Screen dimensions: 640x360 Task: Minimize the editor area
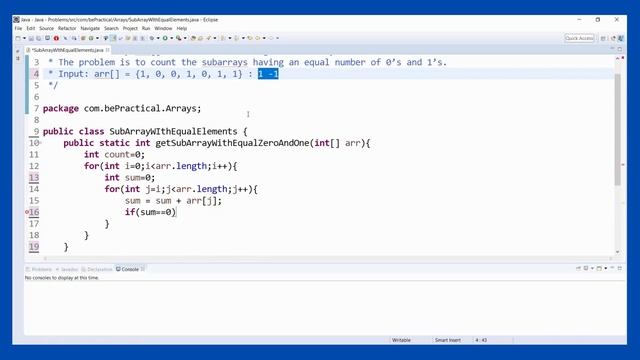(x=612, y=49)
